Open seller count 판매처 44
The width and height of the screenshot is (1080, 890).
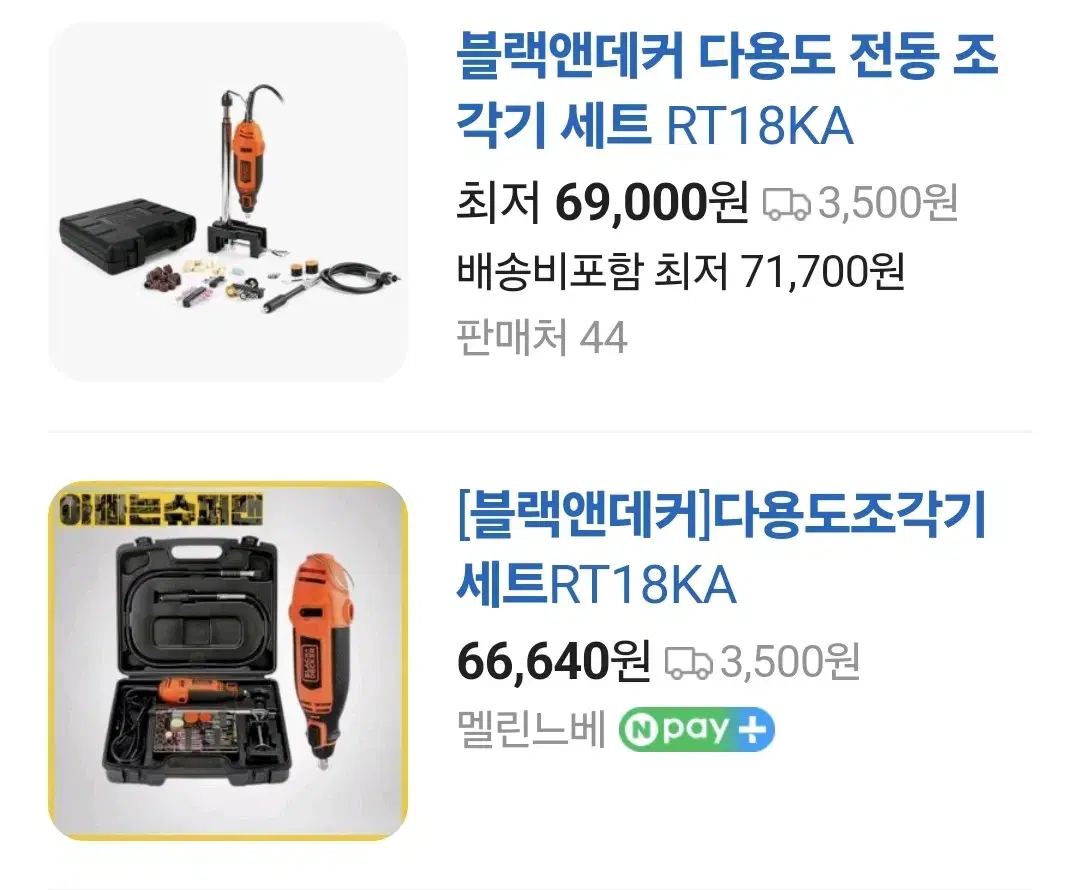[542, 338]
